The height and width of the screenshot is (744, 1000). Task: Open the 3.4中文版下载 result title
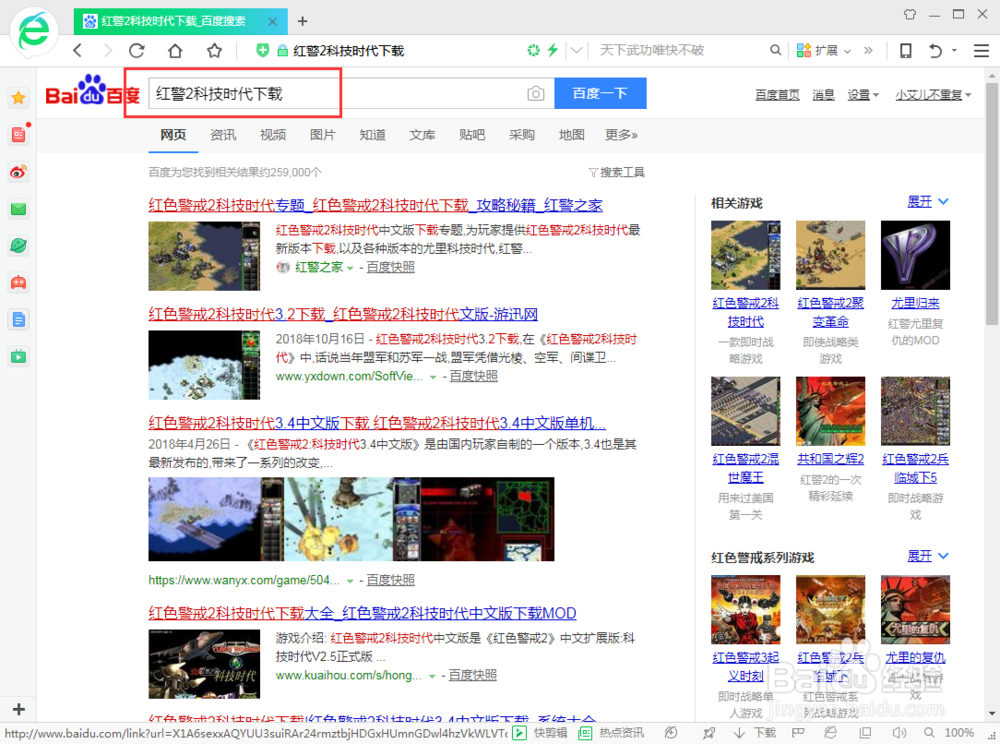(377, 423)
